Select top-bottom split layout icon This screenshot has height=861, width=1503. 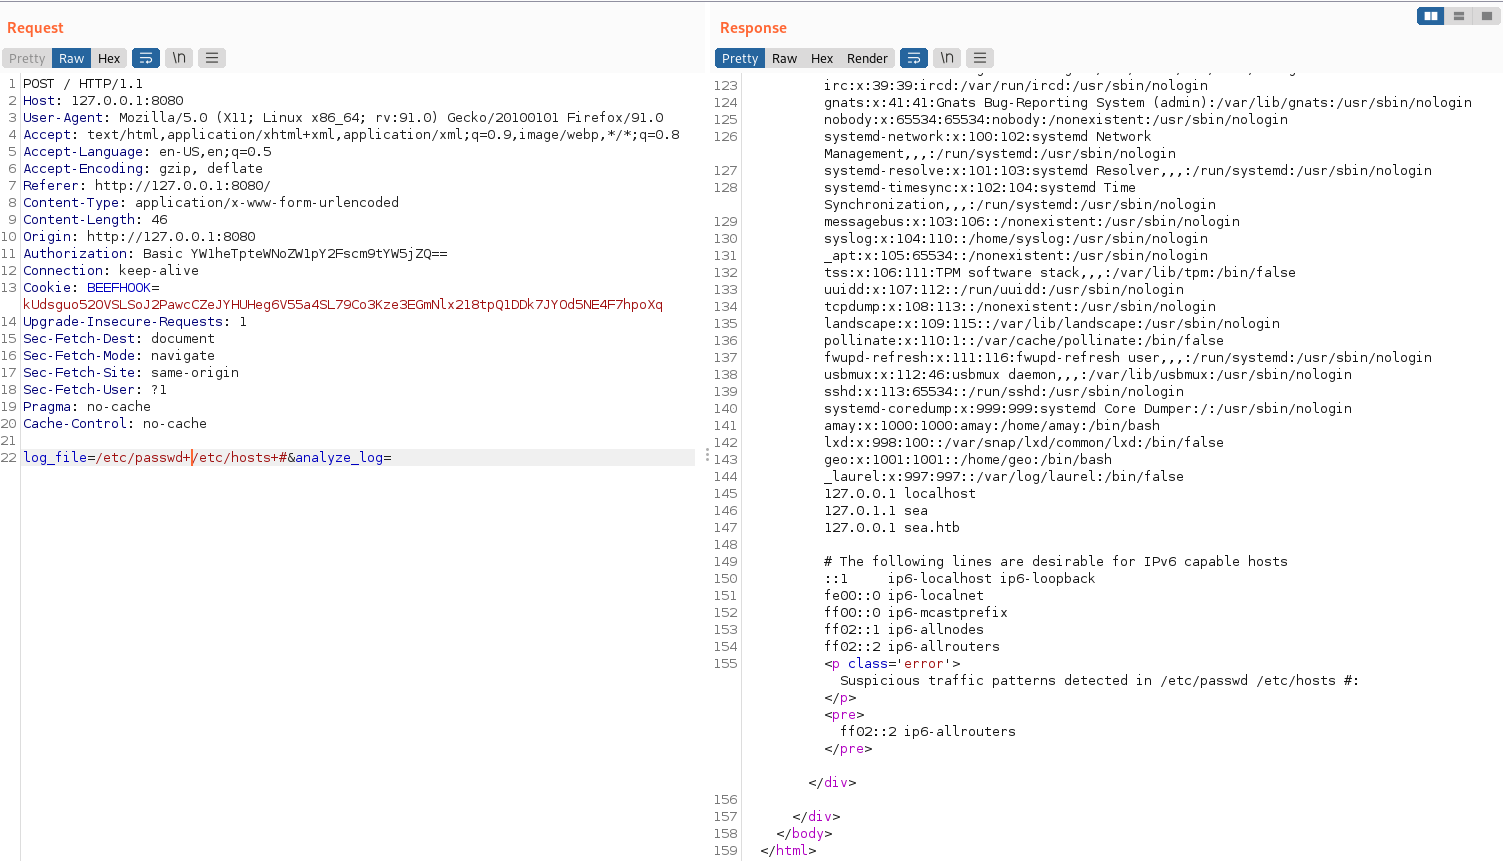pyautogui.click(x=1459, y=16)
